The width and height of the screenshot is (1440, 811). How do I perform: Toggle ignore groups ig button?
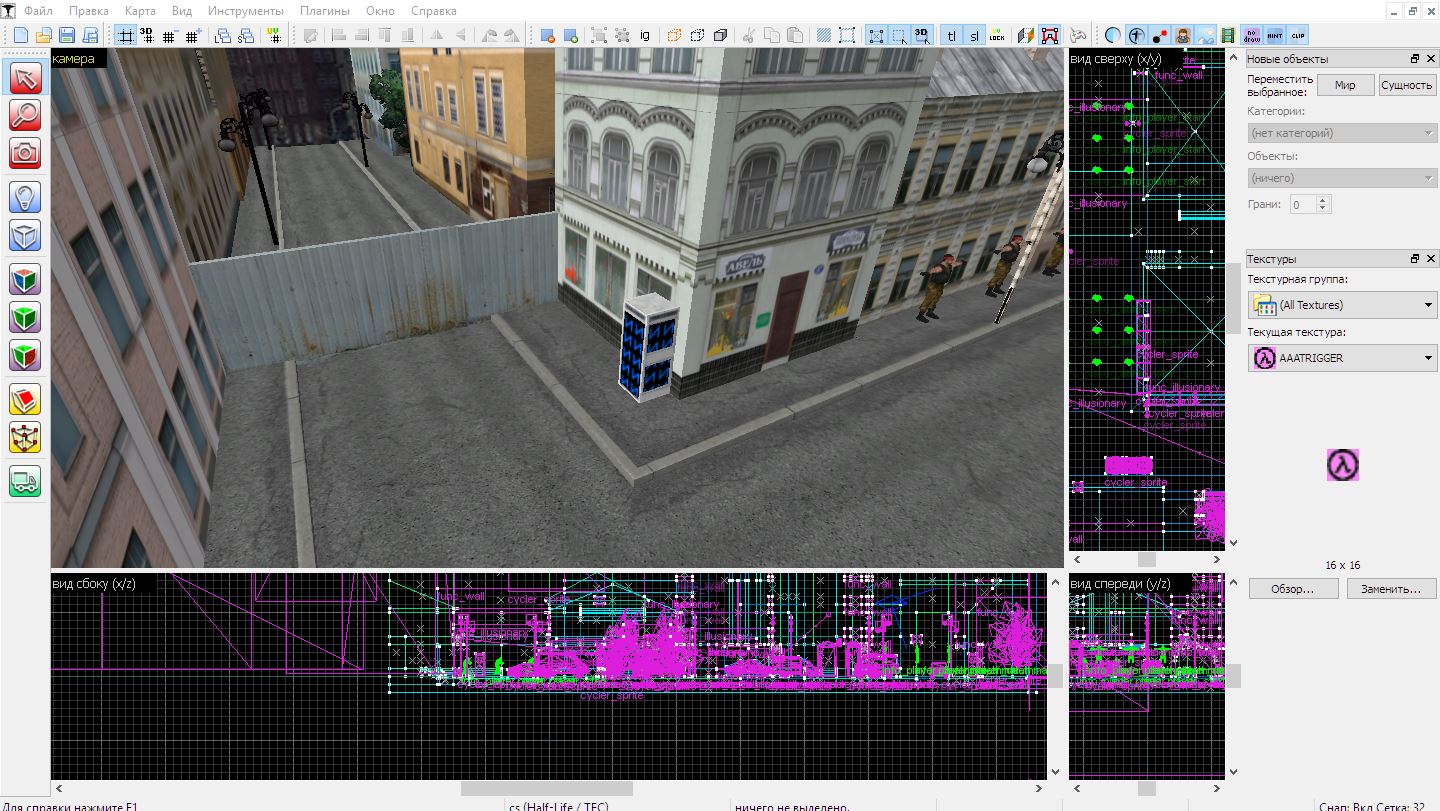pos(645,35)
